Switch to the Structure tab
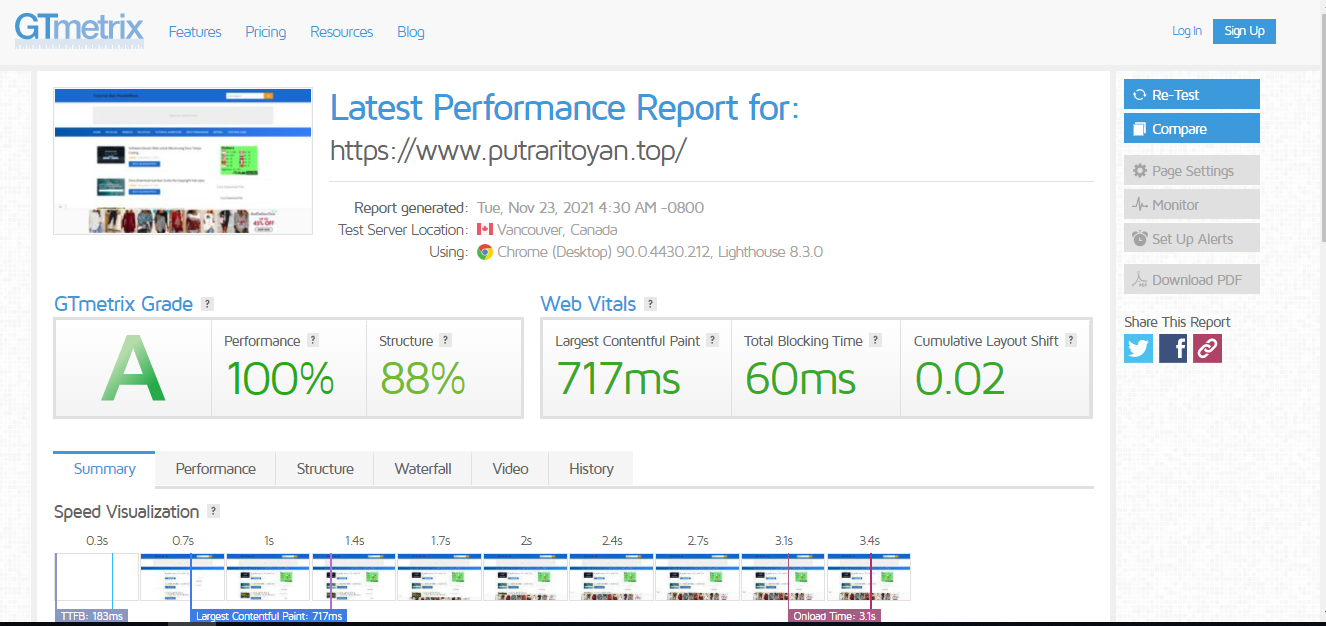The width and height of the screenshot is (1326, 626). [325, 469]
